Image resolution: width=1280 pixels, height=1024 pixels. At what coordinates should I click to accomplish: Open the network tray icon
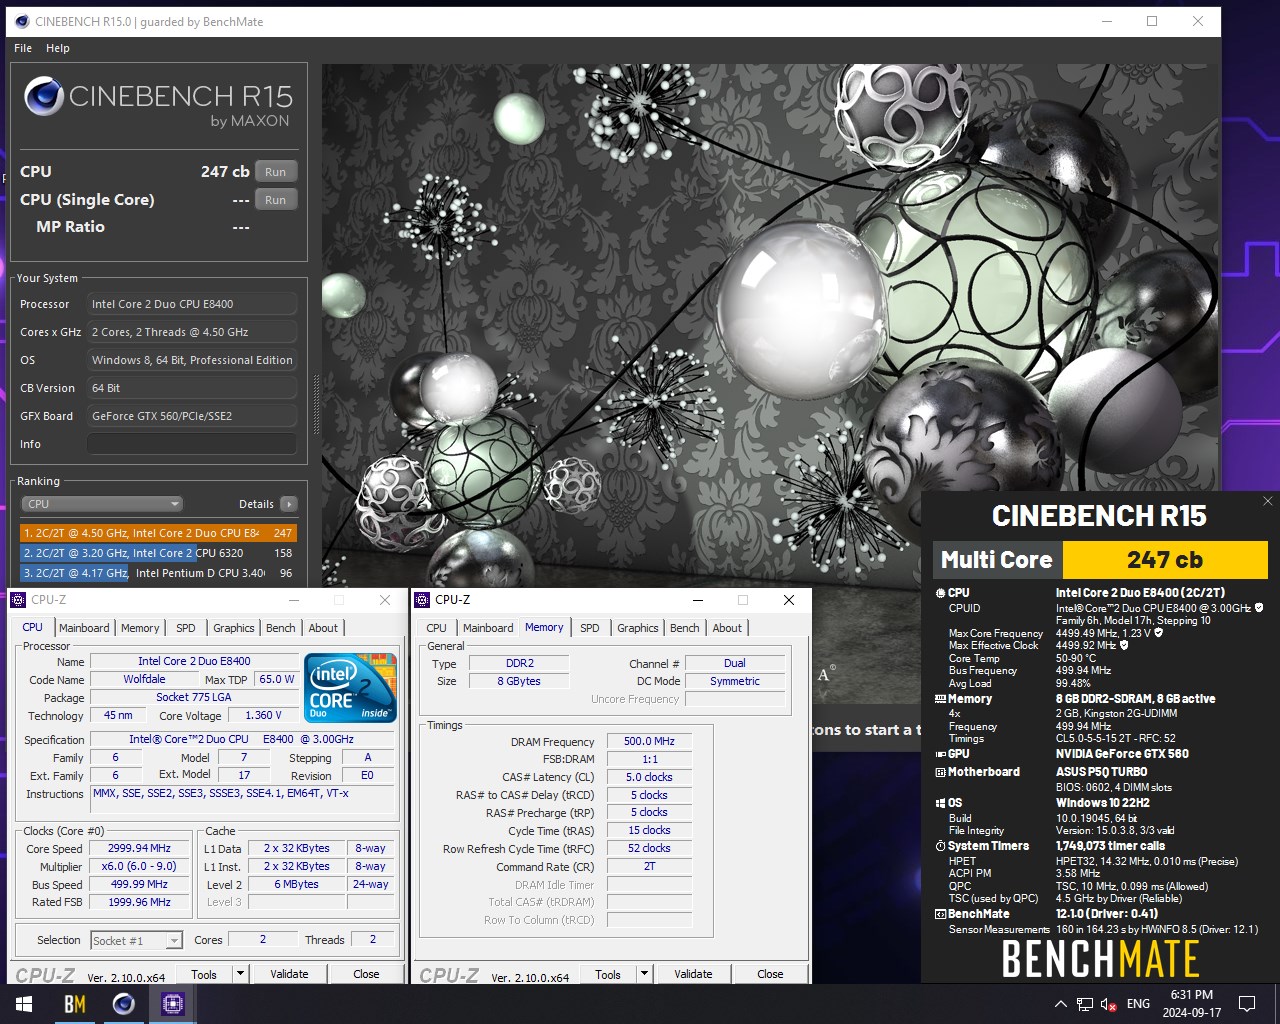coord(1085,1004)
